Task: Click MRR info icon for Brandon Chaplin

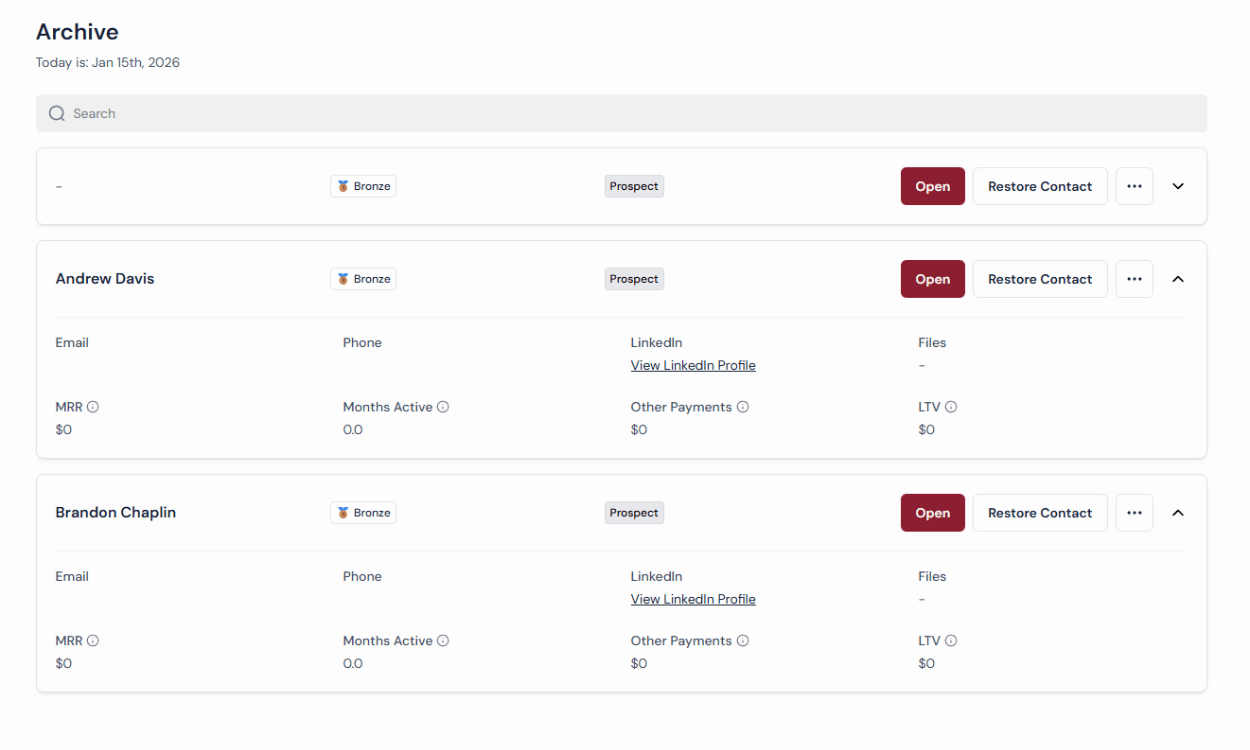Action: click(x=93, y=641)
